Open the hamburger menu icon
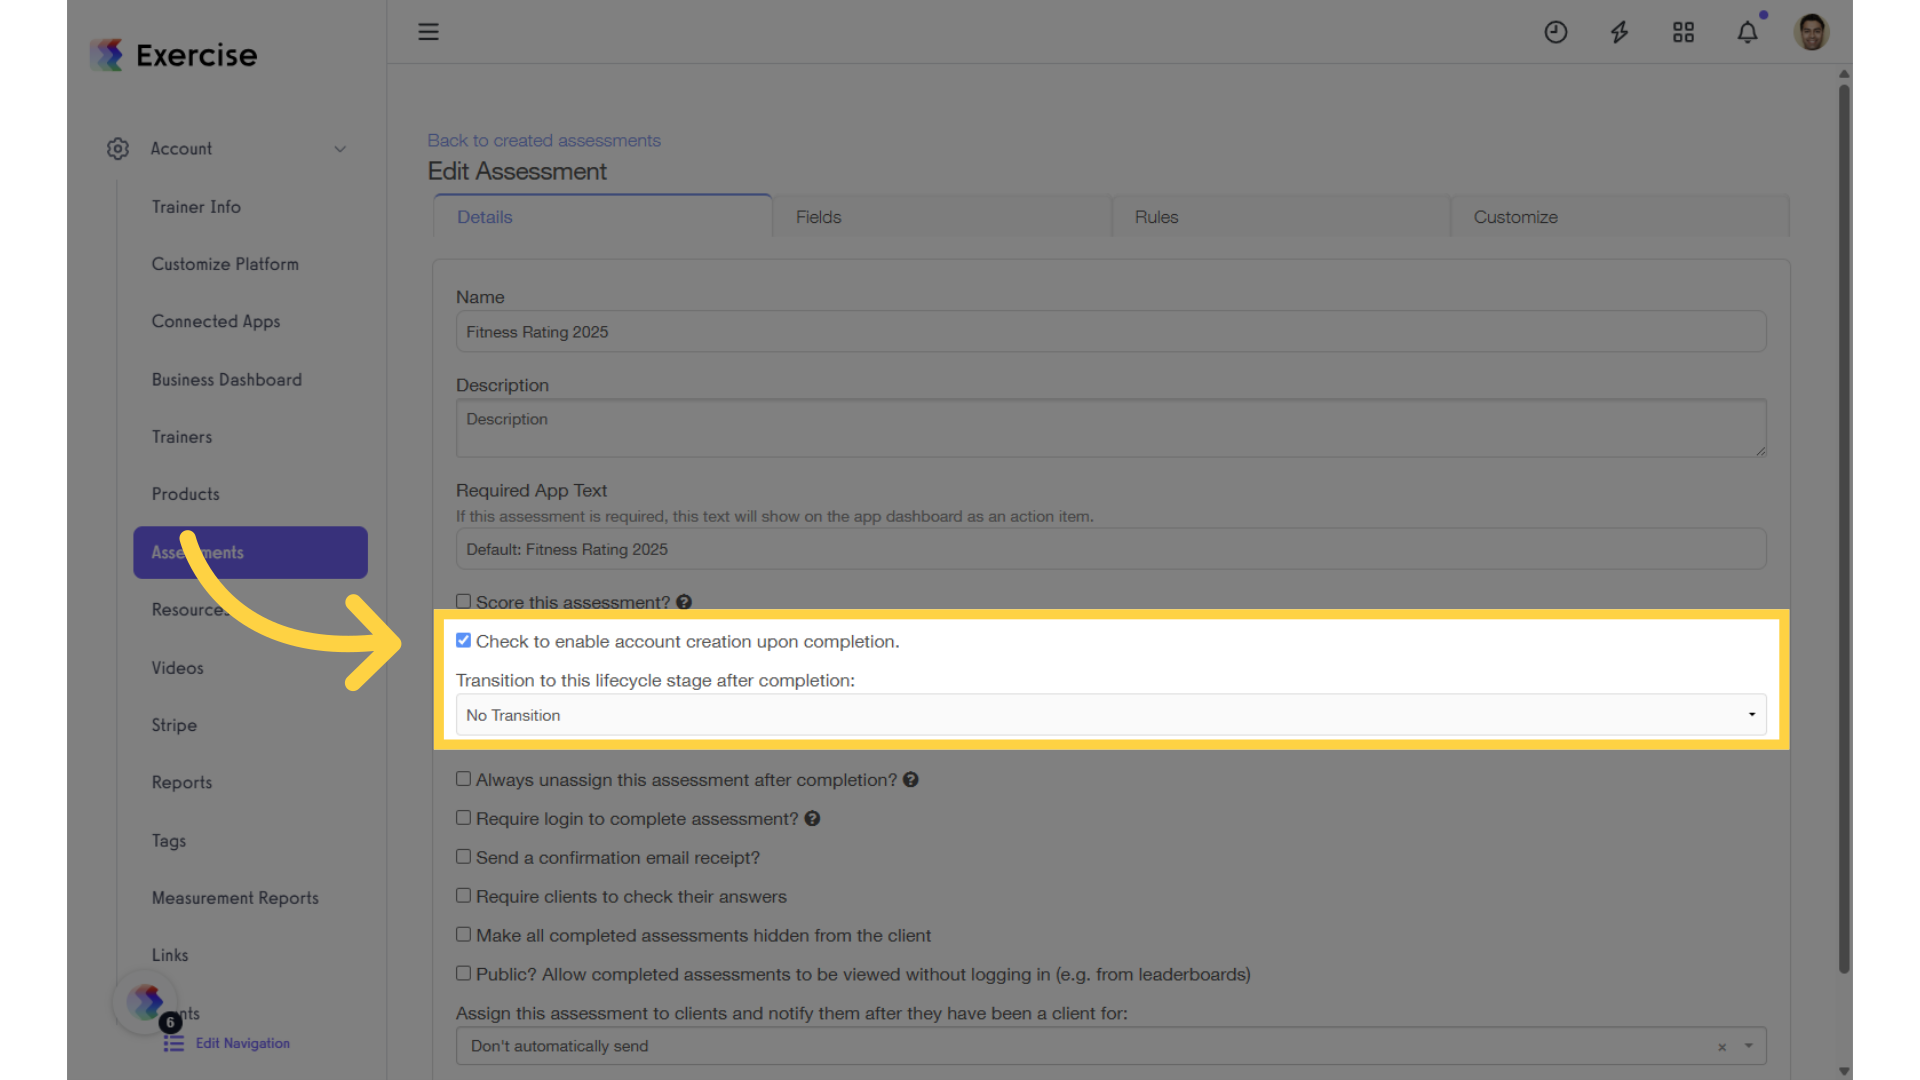The image size is (1920, 1080). pyautogui.click(x=428, y=32)
